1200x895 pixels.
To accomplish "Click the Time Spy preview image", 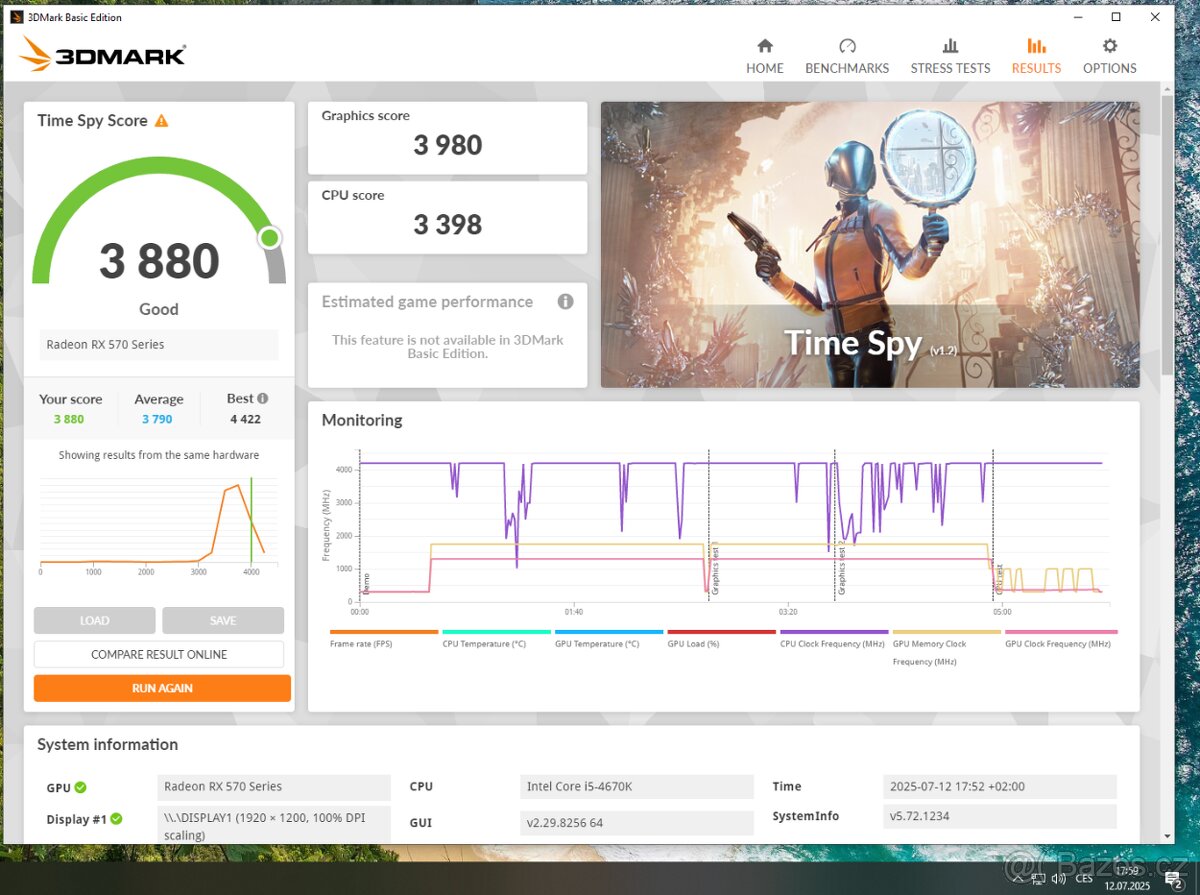I will 870,244.
